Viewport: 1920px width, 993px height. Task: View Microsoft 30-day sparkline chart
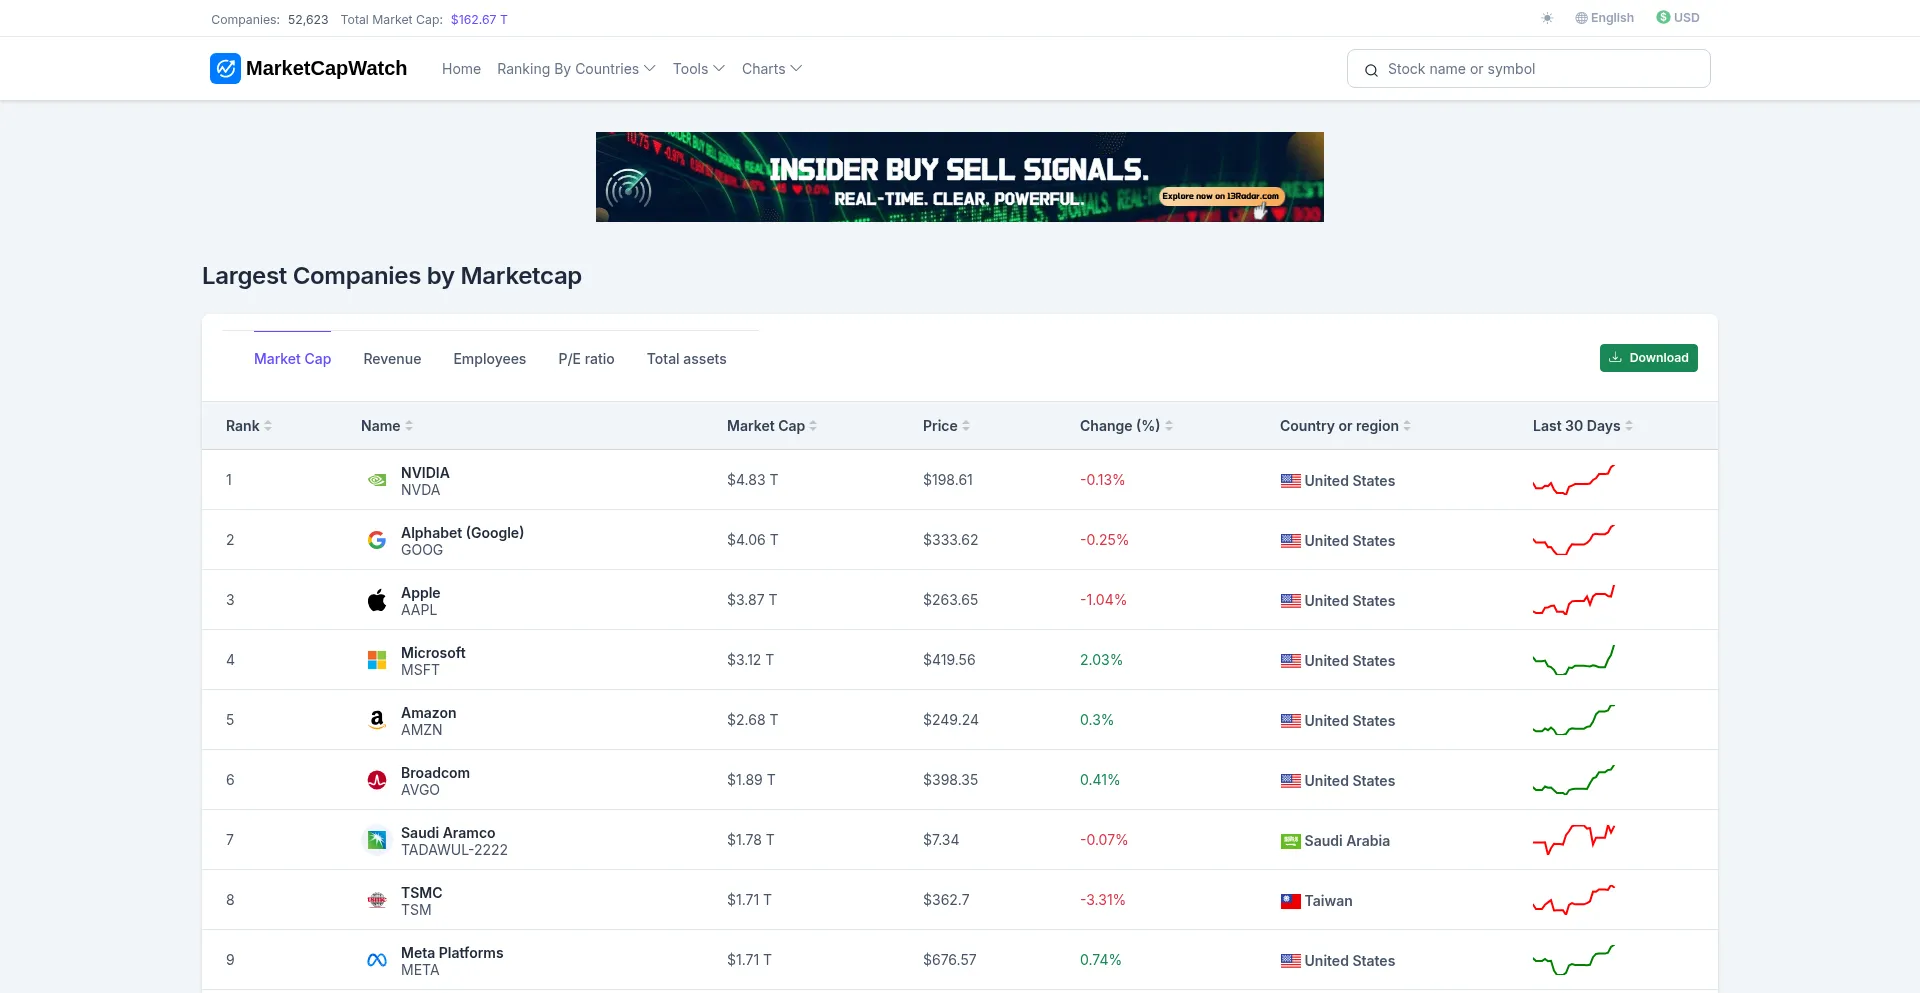coord(1574,660)
